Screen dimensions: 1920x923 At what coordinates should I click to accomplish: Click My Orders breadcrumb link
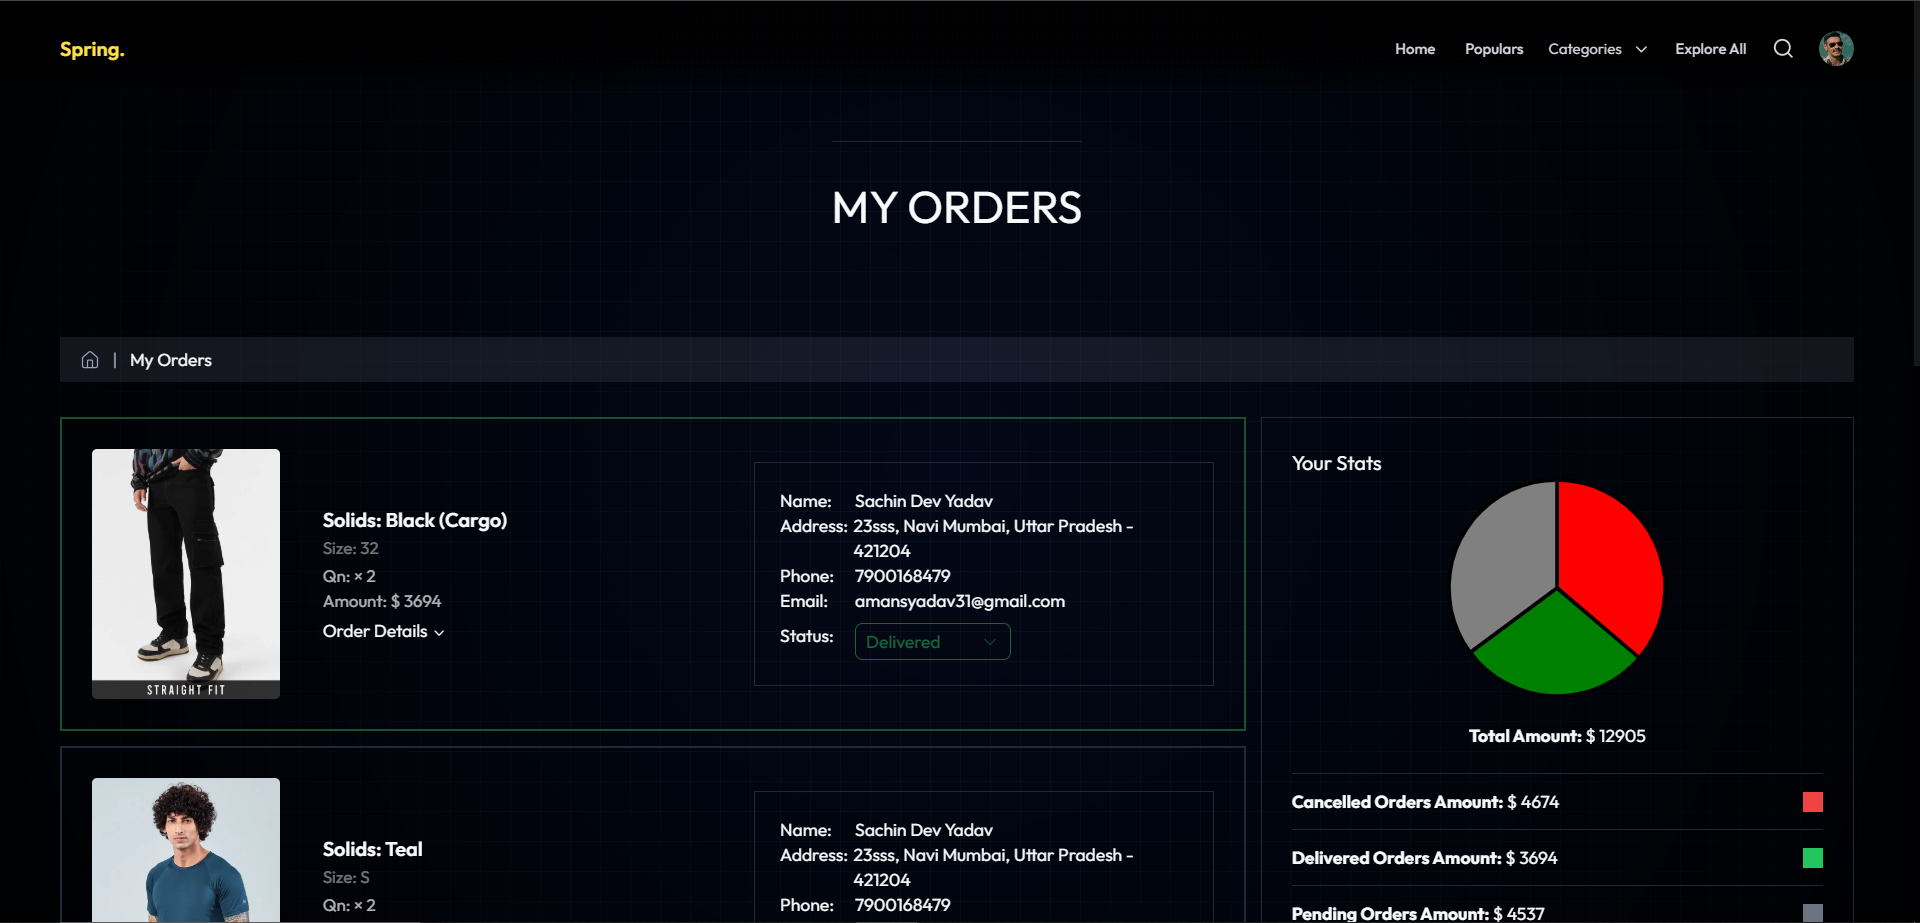(x=171, y=360)
